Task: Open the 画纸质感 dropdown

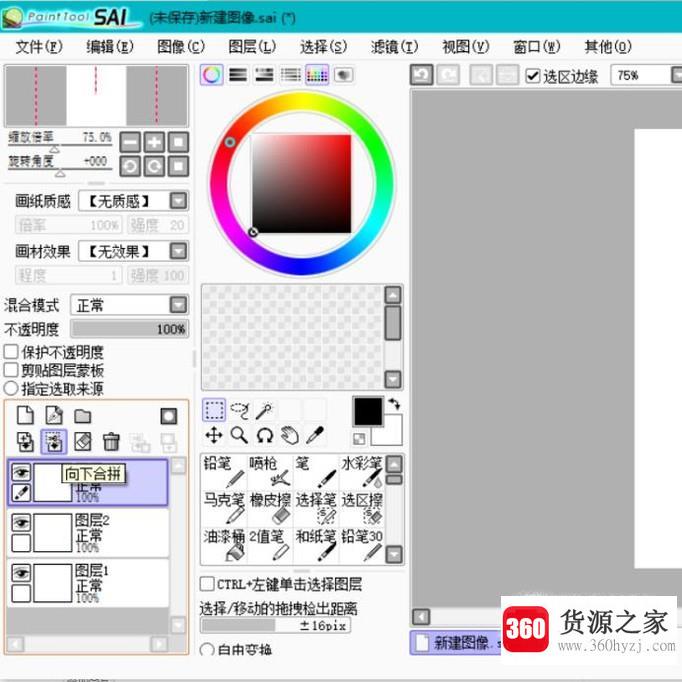Action: [178, 201]
